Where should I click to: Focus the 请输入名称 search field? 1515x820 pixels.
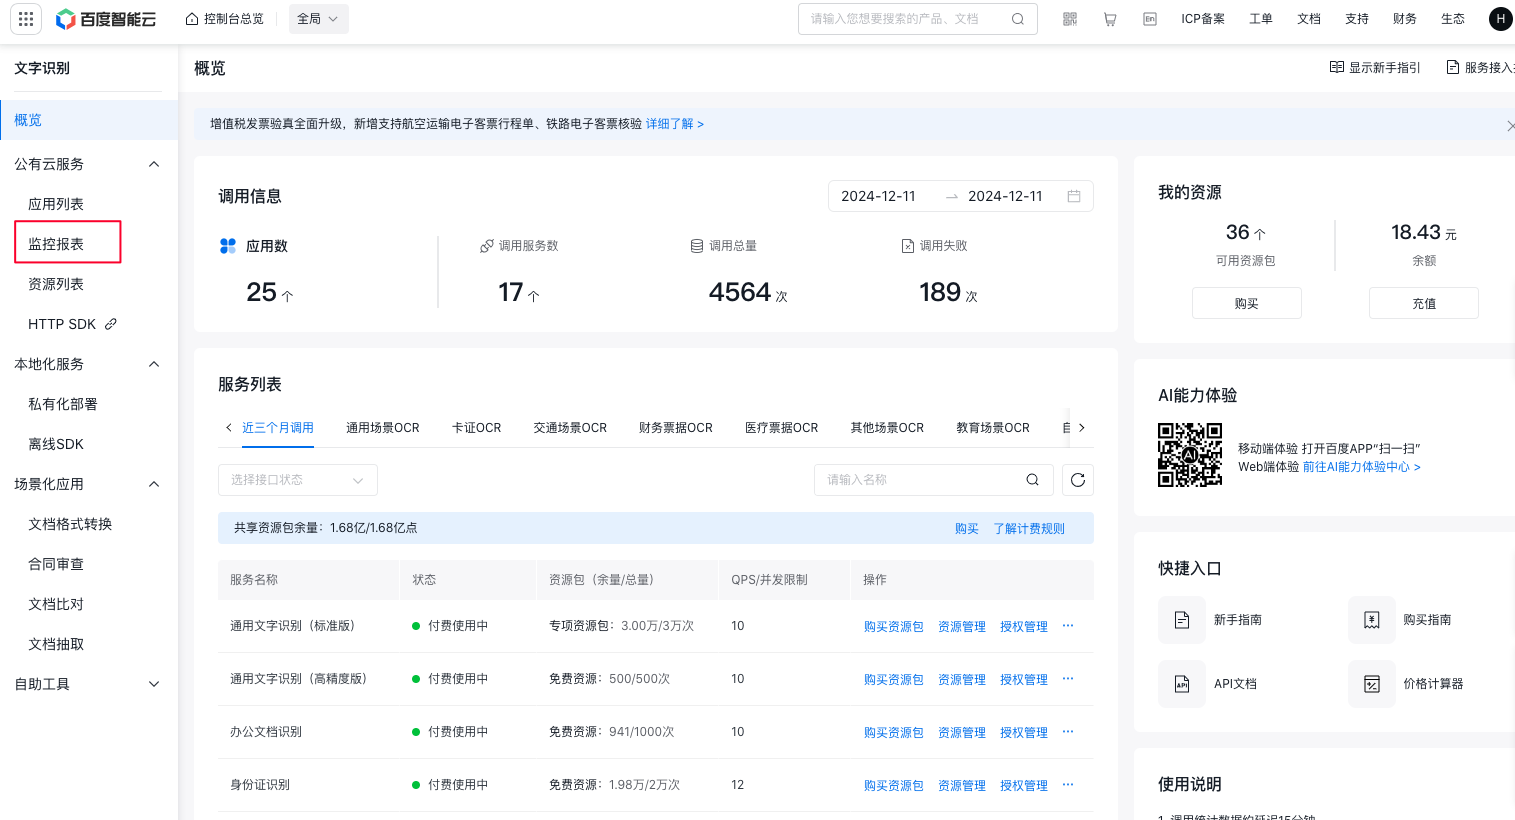[x=934, y=480]
